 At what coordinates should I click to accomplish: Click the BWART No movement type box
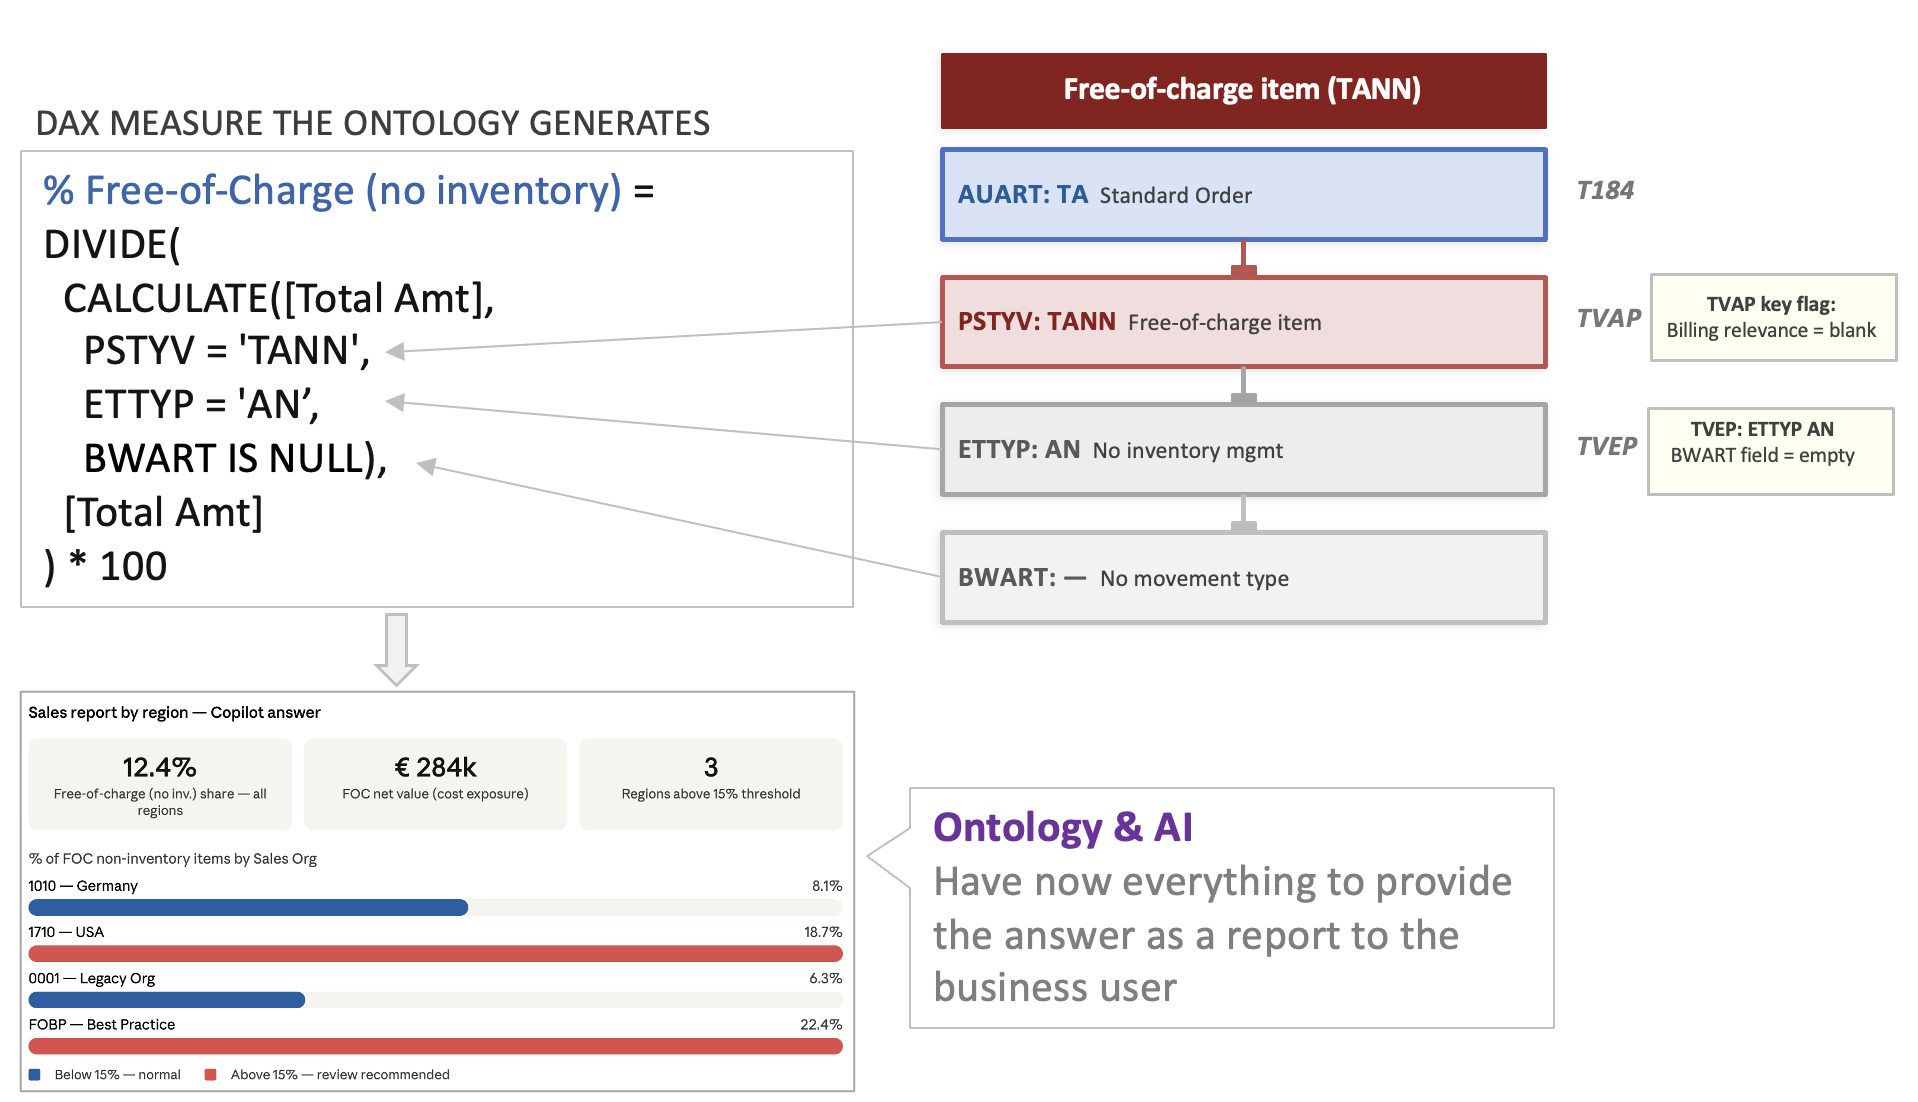1242,577
